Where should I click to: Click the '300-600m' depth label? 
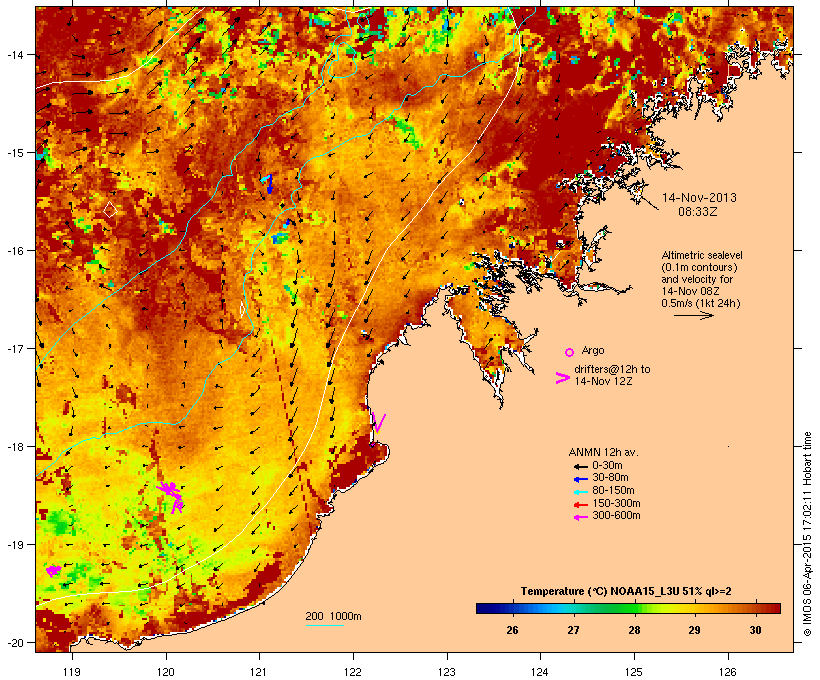[616, 516]
